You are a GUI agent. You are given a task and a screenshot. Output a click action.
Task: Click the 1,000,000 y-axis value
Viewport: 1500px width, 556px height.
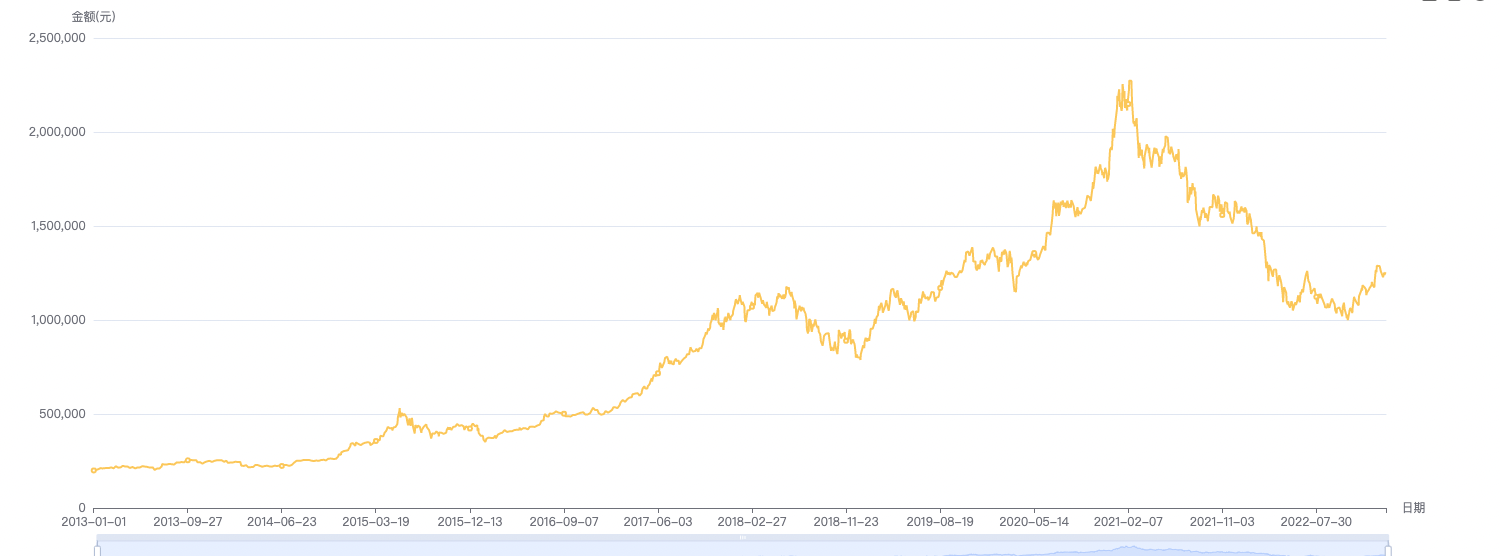tap(59, 320)
